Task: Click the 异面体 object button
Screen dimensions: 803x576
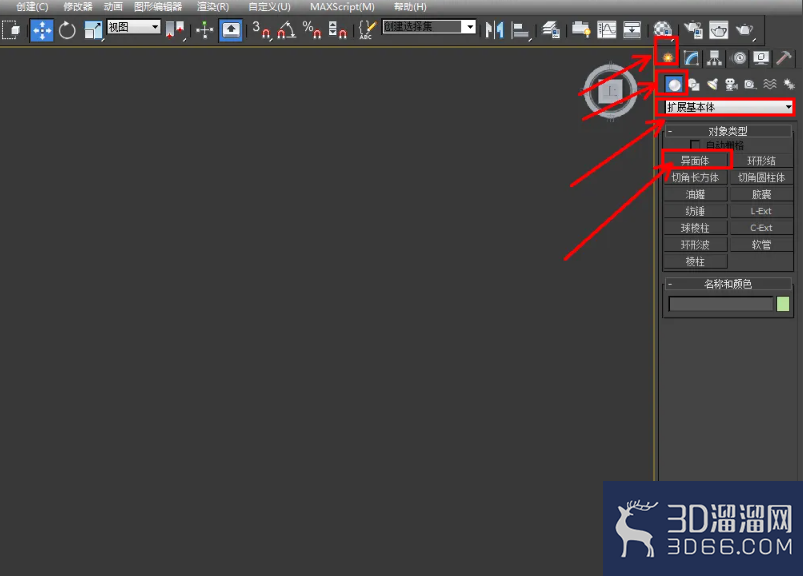Action: coord(695,161)
